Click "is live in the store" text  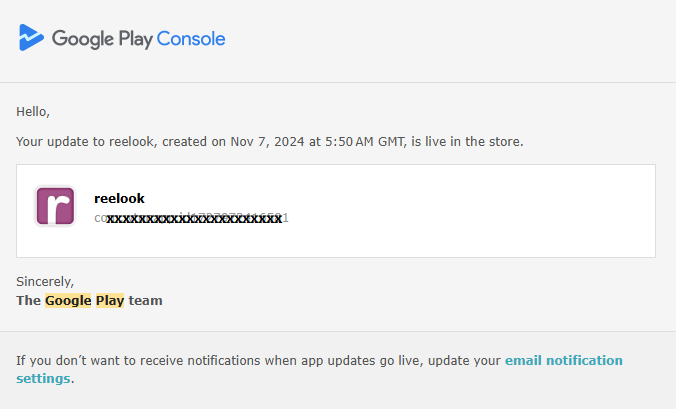pos(471,142)
